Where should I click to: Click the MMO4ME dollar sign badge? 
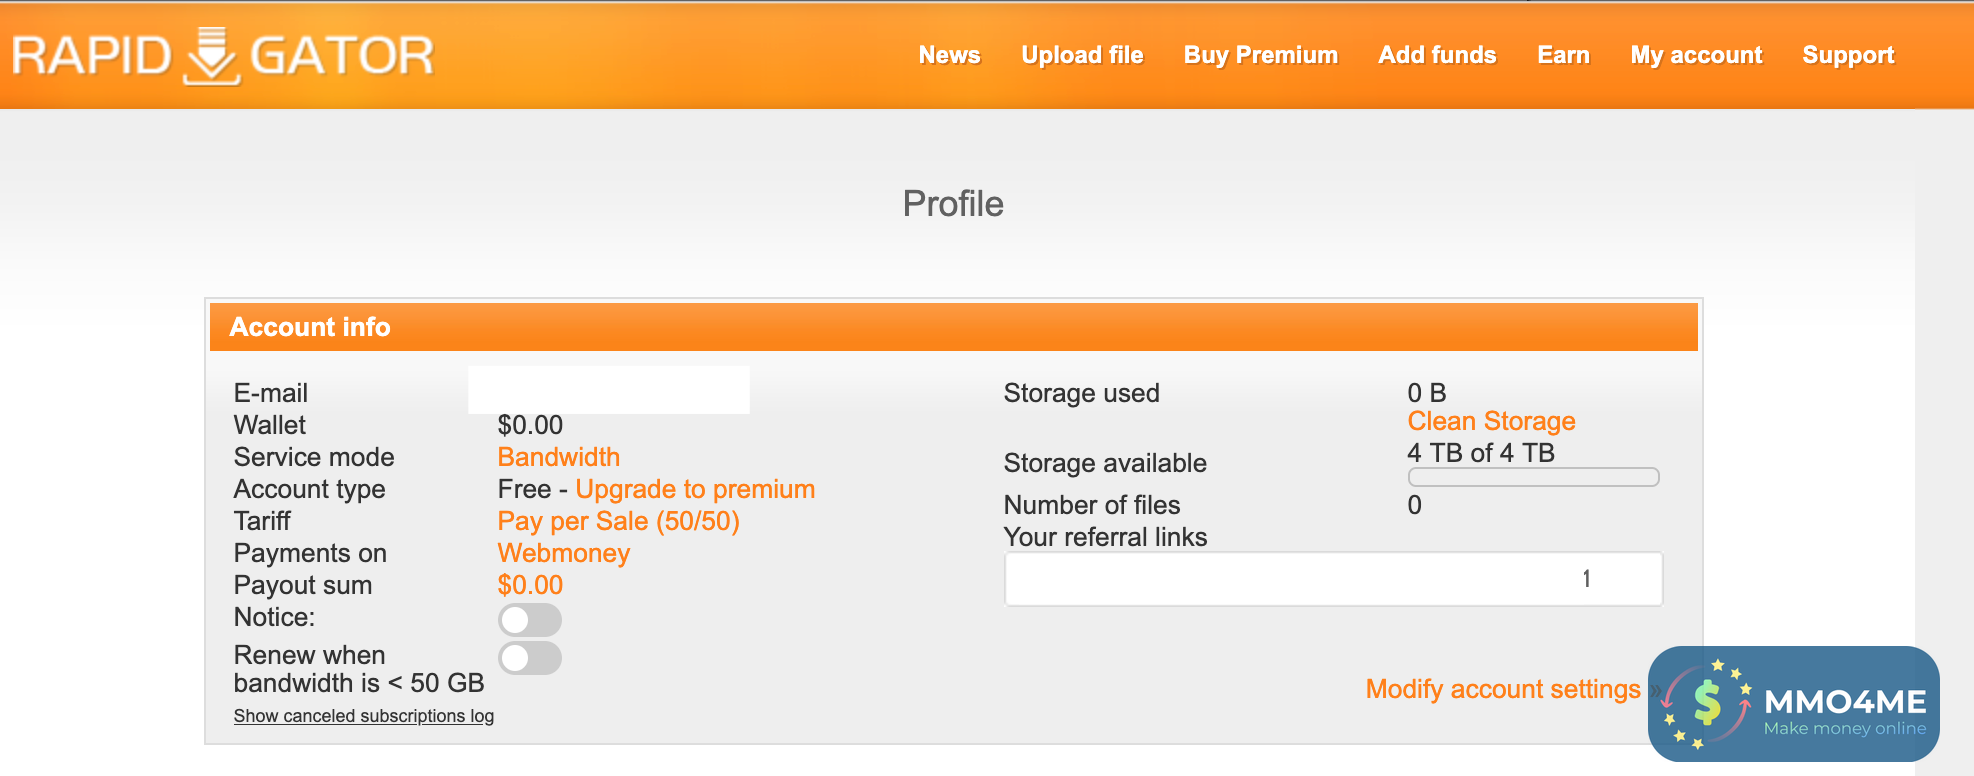[1707, 703]
